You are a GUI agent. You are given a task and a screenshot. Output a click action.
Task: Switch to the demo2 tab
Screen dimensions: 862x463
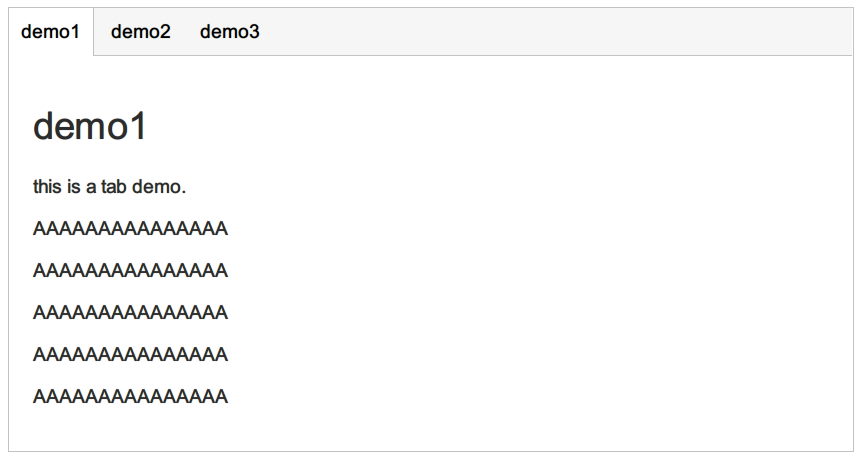(x=141, y=32)
